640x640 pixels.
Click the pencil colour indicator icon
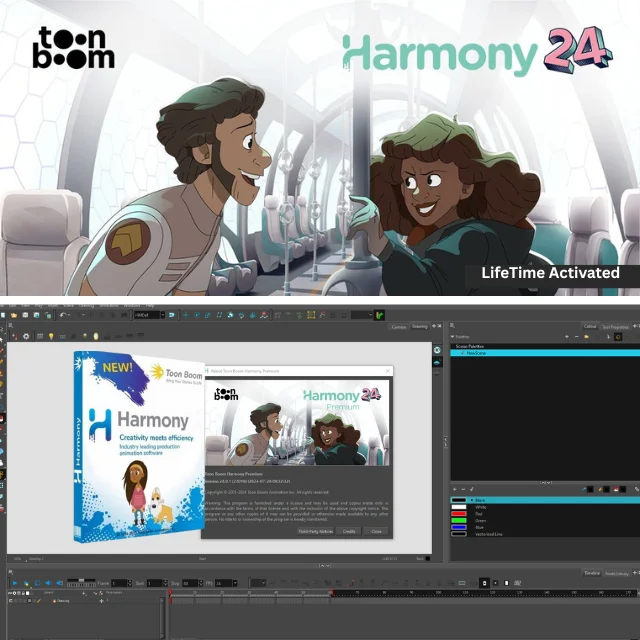coord(604,489)
